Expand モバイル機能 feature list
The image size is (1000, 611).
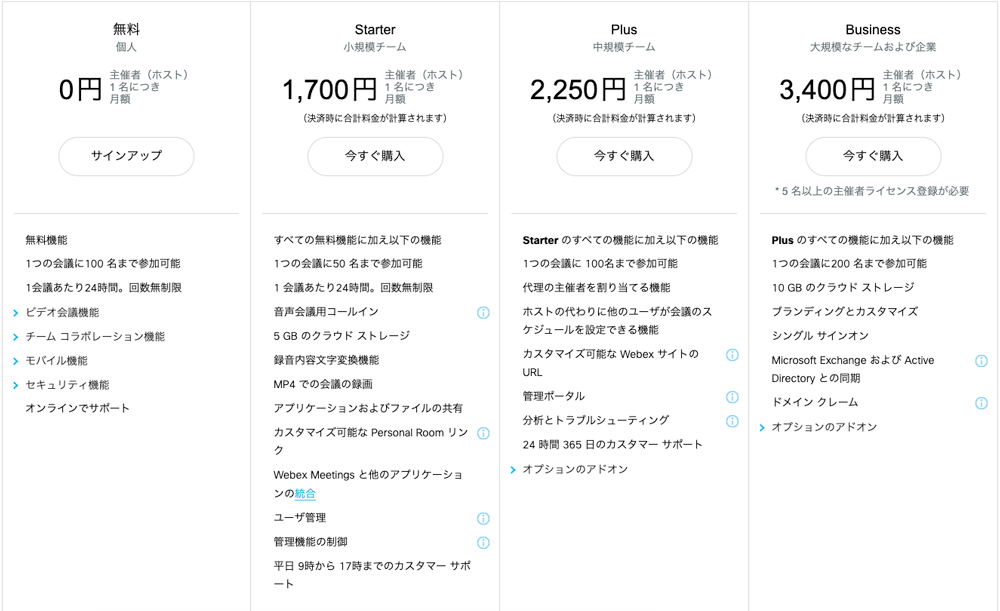56,361
